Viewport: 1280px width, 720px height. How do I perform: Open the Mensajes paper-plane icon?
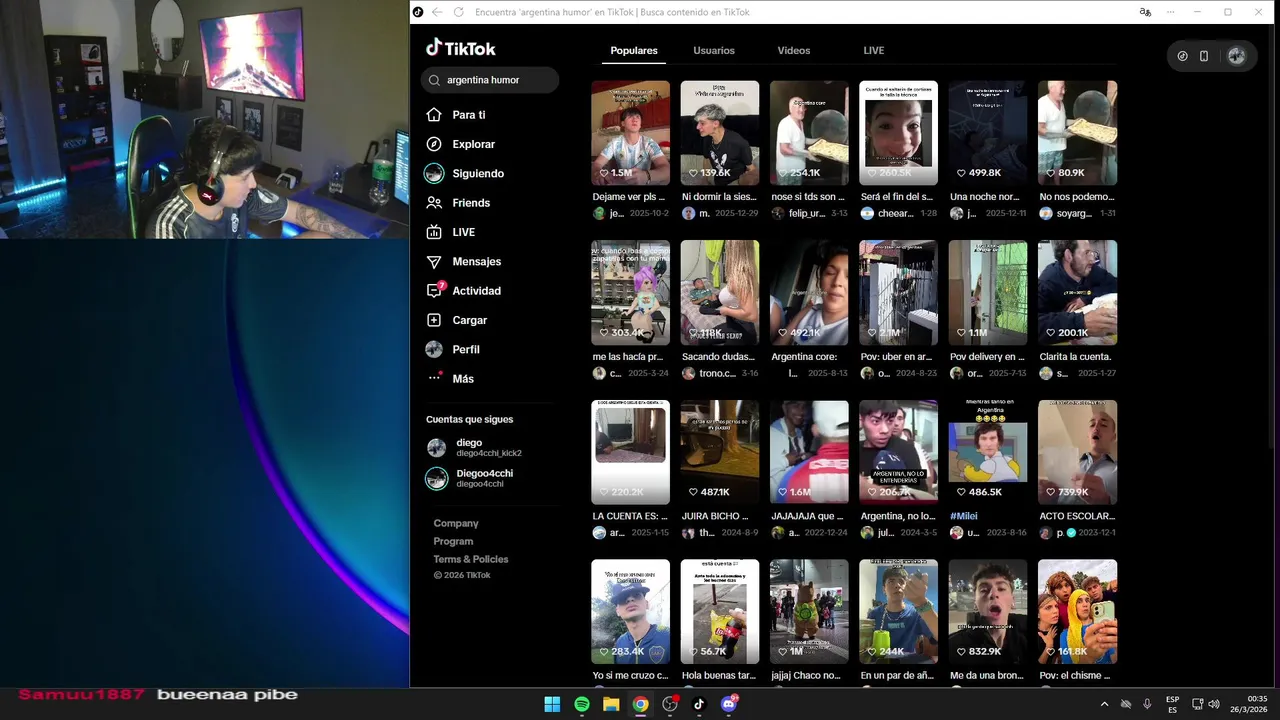[x=434, y=261]
